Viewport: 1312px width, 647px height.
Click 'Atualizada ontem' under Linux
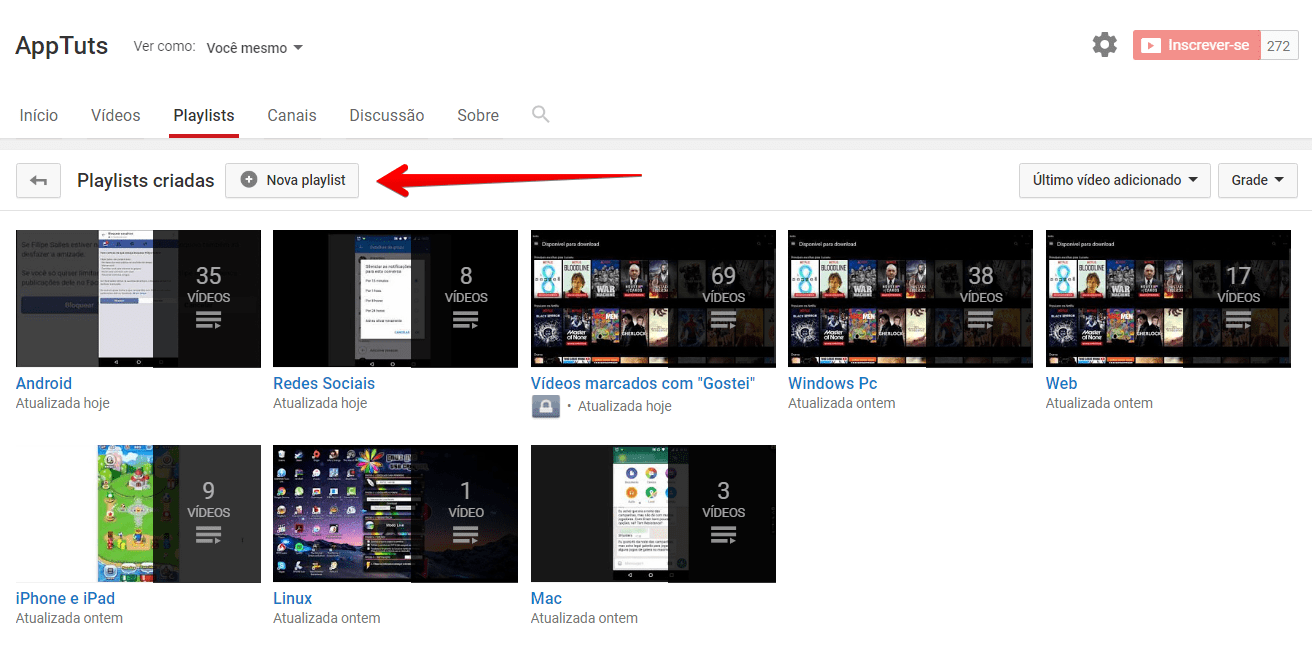click(327, 618)
